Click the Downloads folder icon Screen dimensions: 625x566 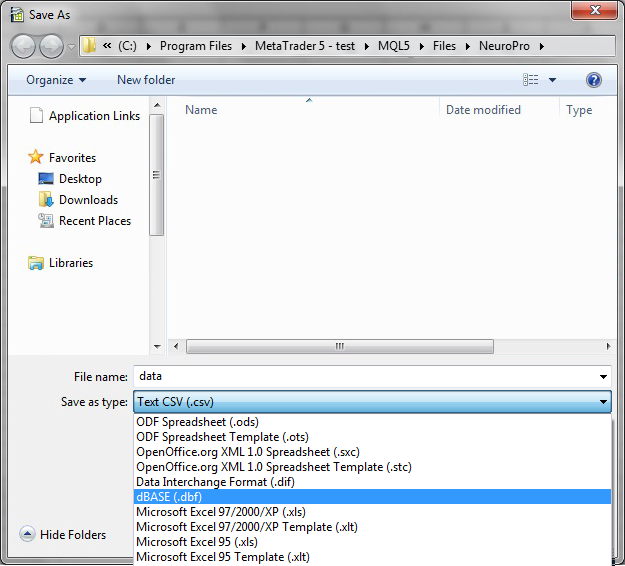click(46, 199)
